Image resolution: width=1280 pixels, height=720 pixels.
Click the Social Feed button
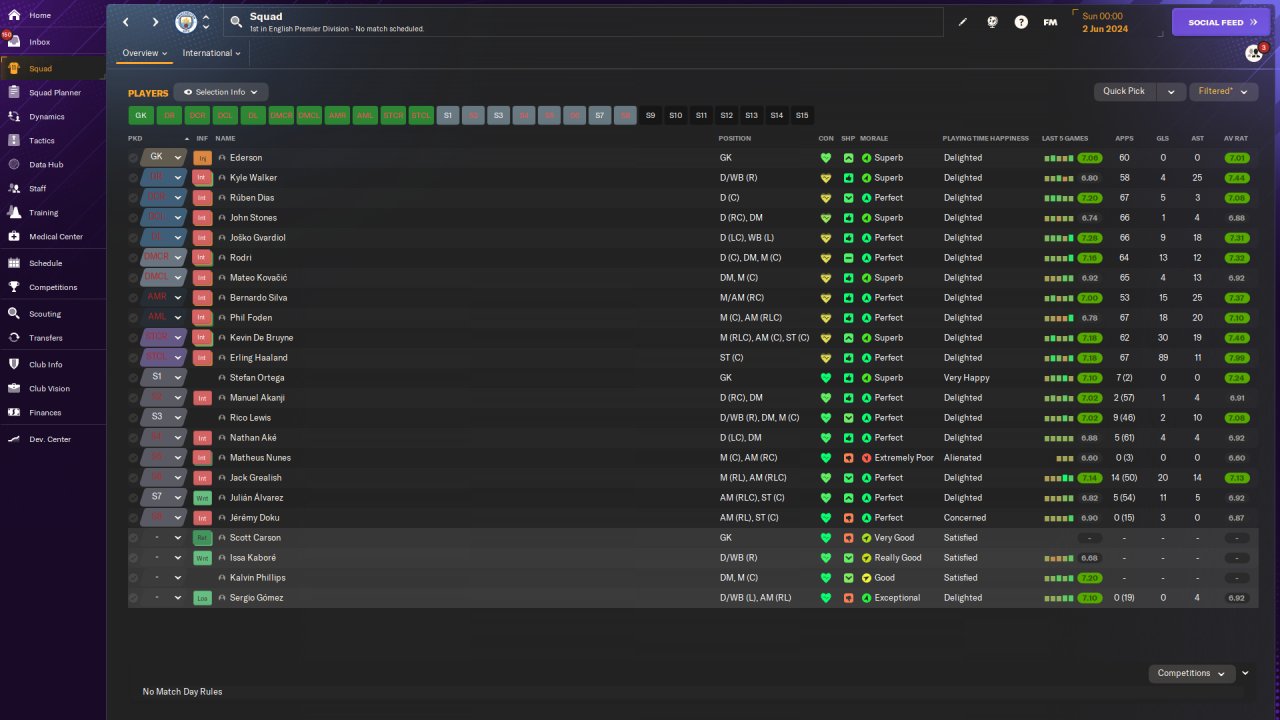pyautogui.click(x=1221, y=22)
